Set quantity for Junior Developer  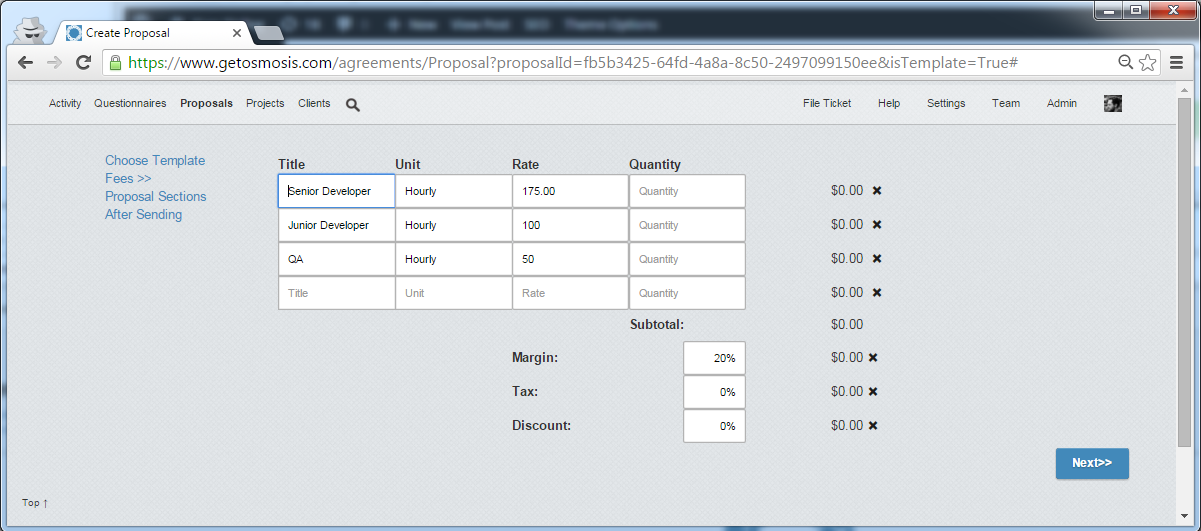[x=687, y=225]
